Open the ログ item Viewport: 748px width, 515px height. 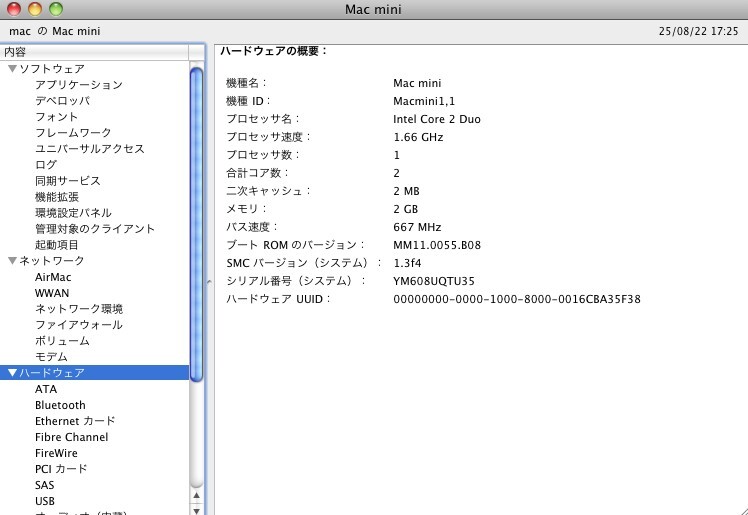pyautogui.click(x=46, y=165)
